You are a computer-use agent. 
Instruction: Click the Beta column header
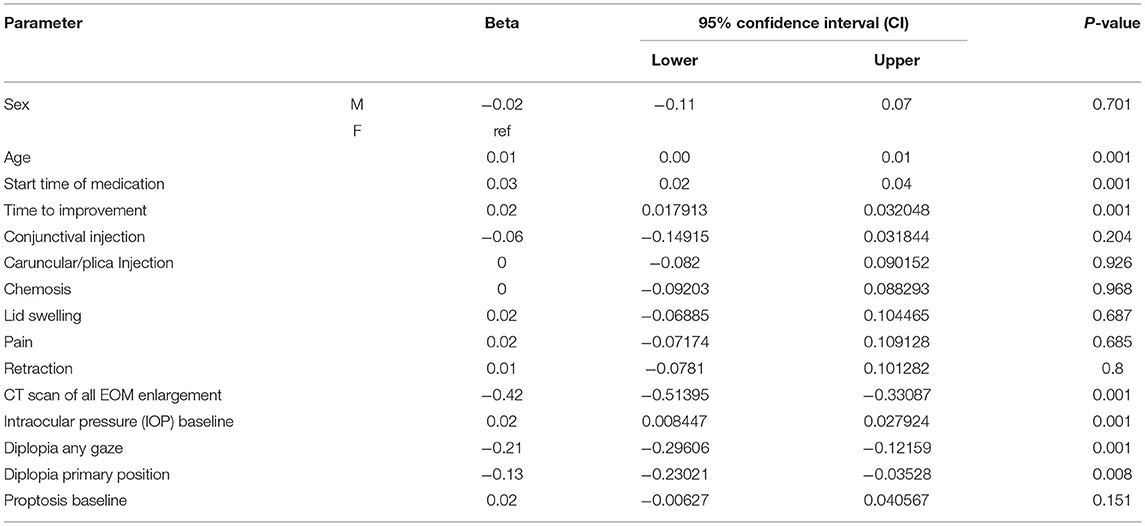pos(501,22)
